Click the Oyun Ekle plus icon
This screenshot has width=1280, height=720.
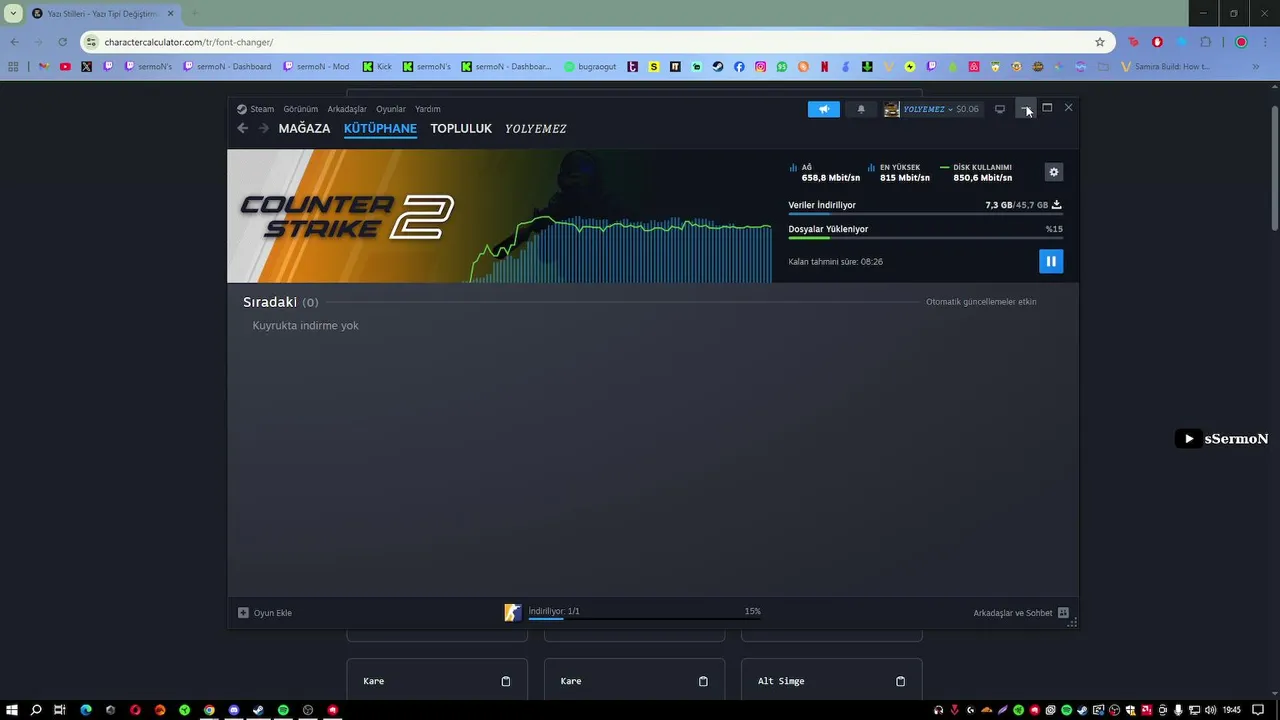(243, 613)
